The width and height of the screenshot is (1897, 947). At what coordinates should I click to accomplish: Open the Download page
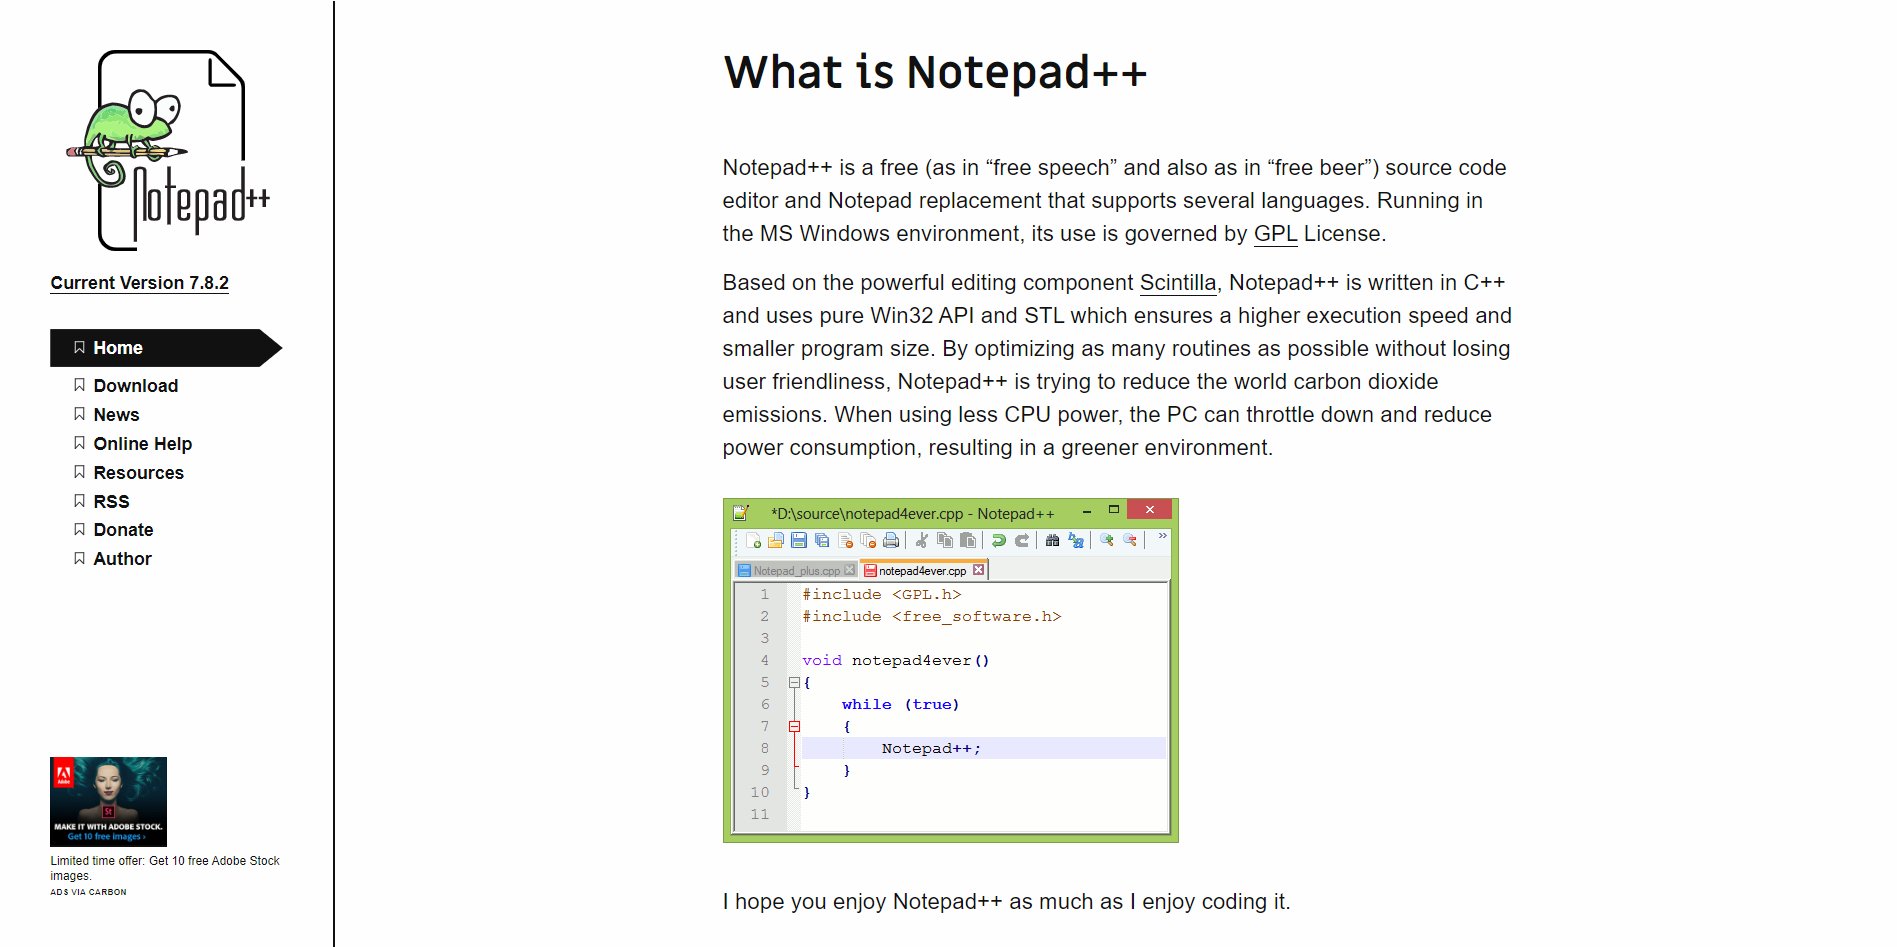coord(135,385)
